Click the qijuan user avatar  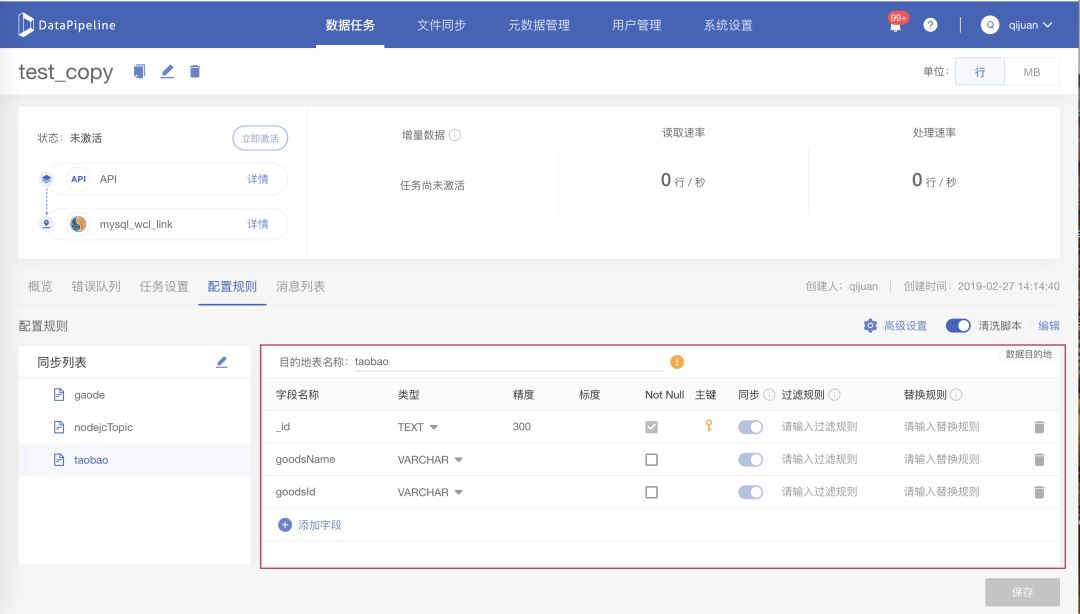click(x=990, y=25)
